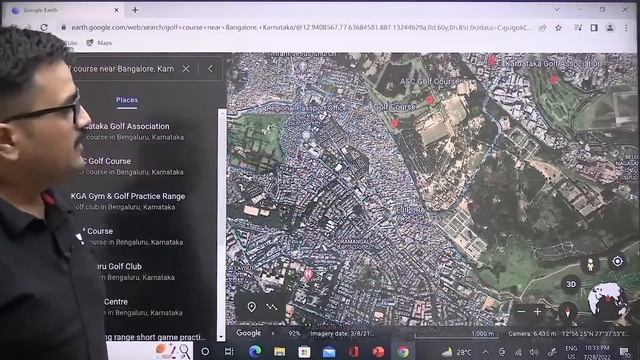
Task: View site information lock icon
Action: click(x=63, y=27)
